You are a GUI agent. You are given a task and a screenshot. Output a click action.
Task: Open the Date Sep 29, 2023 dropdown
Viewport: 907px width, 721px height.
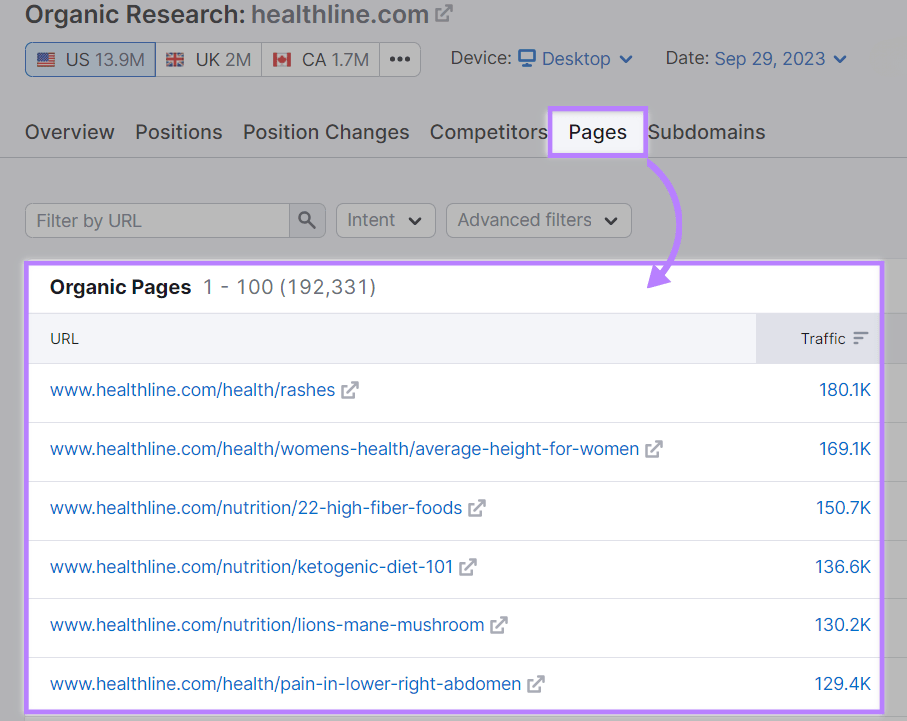click(780, 59)
